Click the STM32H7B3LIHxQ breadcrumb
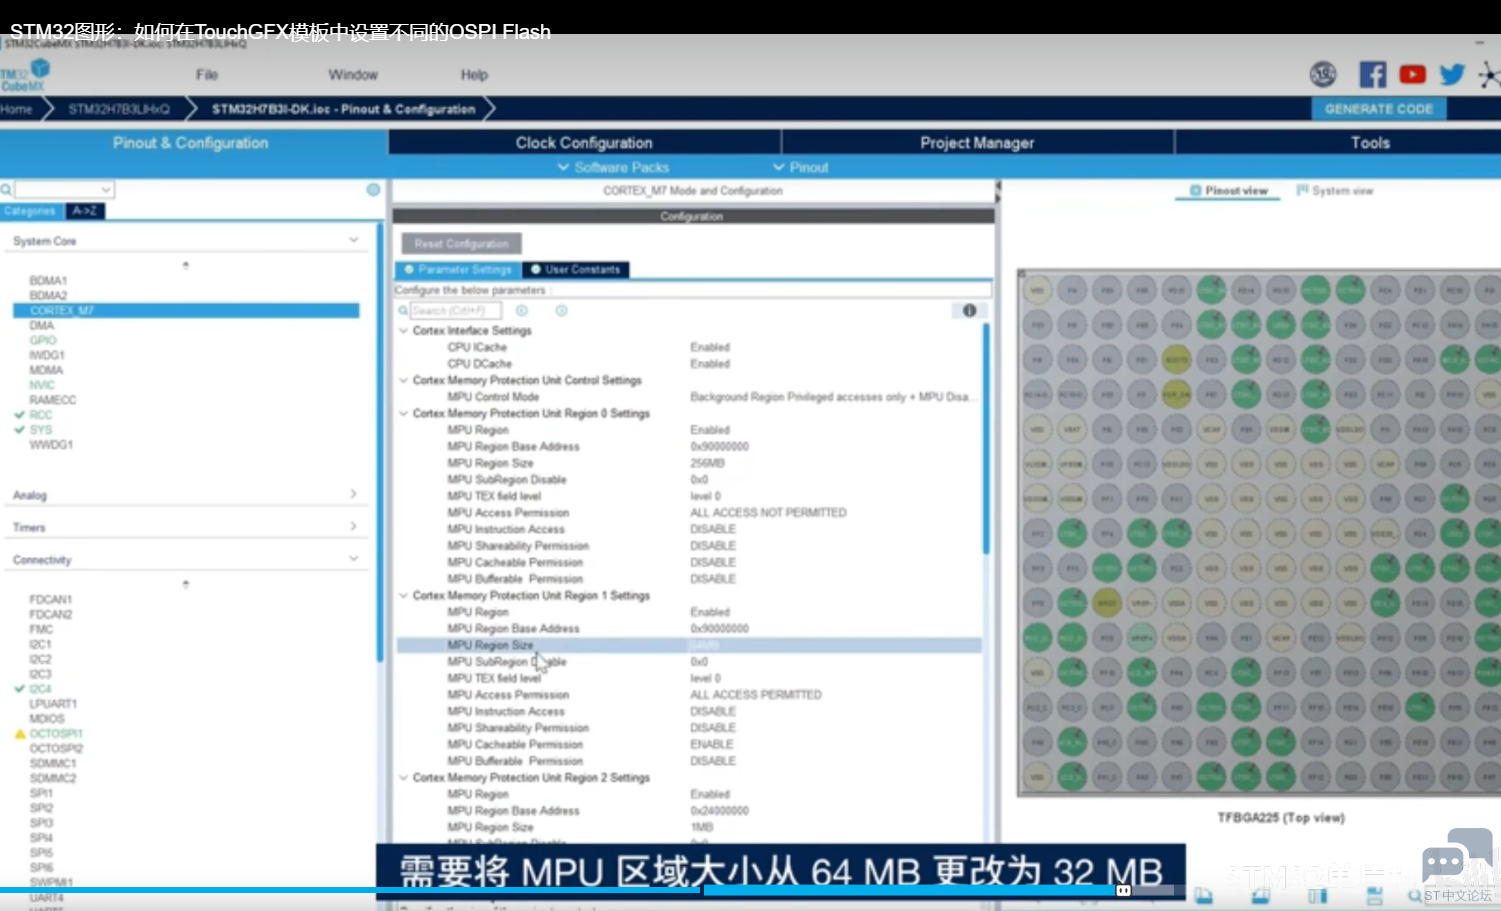 119,109
